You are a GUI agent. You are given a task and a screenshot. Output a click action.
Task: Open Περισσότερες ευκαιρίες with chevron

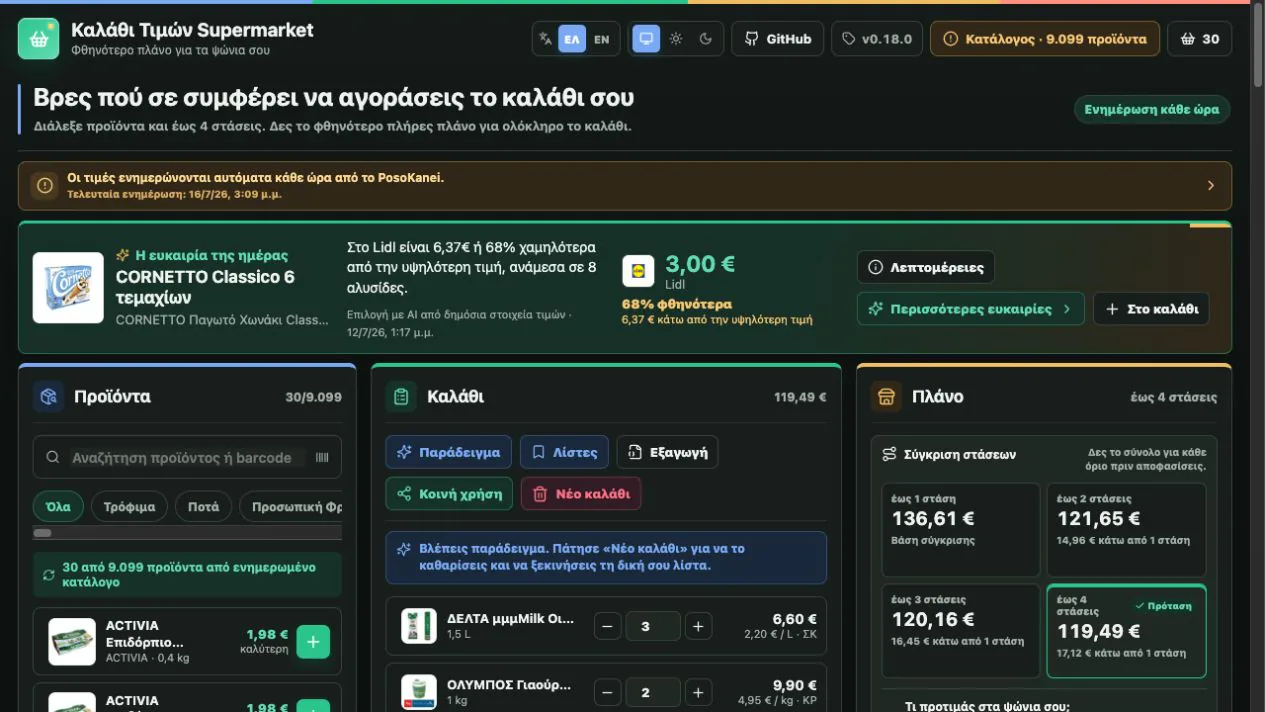(971, 309)
